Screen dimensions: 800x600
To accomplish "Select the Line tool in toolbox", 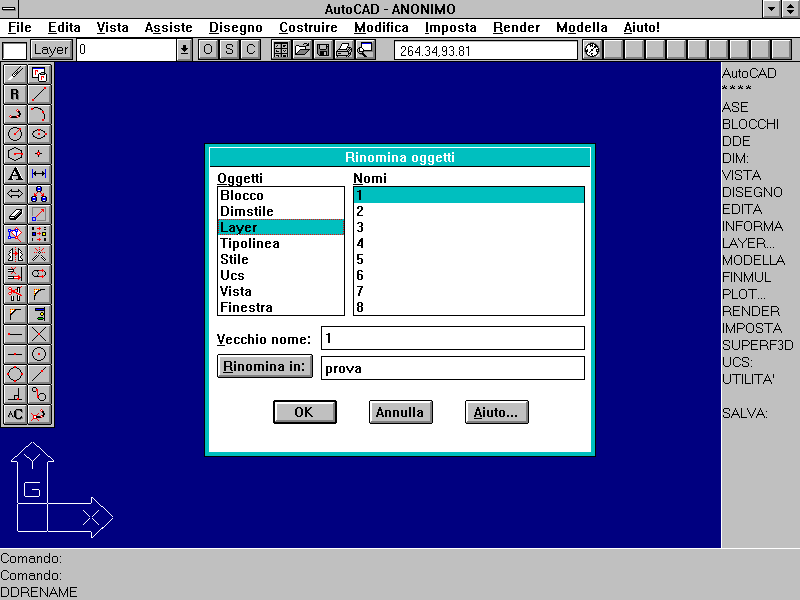I will click(x=39, y=94).
